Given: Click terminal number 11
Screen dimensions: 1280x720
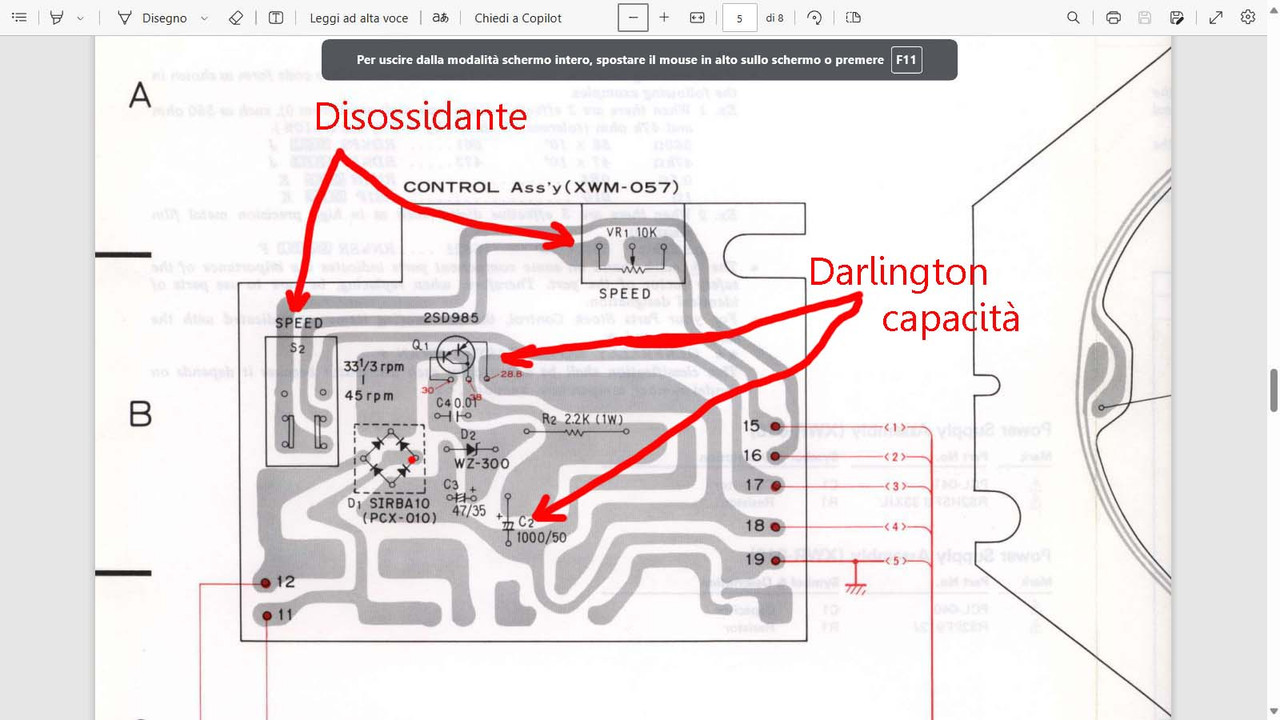Looking at the screenshot, I should (285, 616).
